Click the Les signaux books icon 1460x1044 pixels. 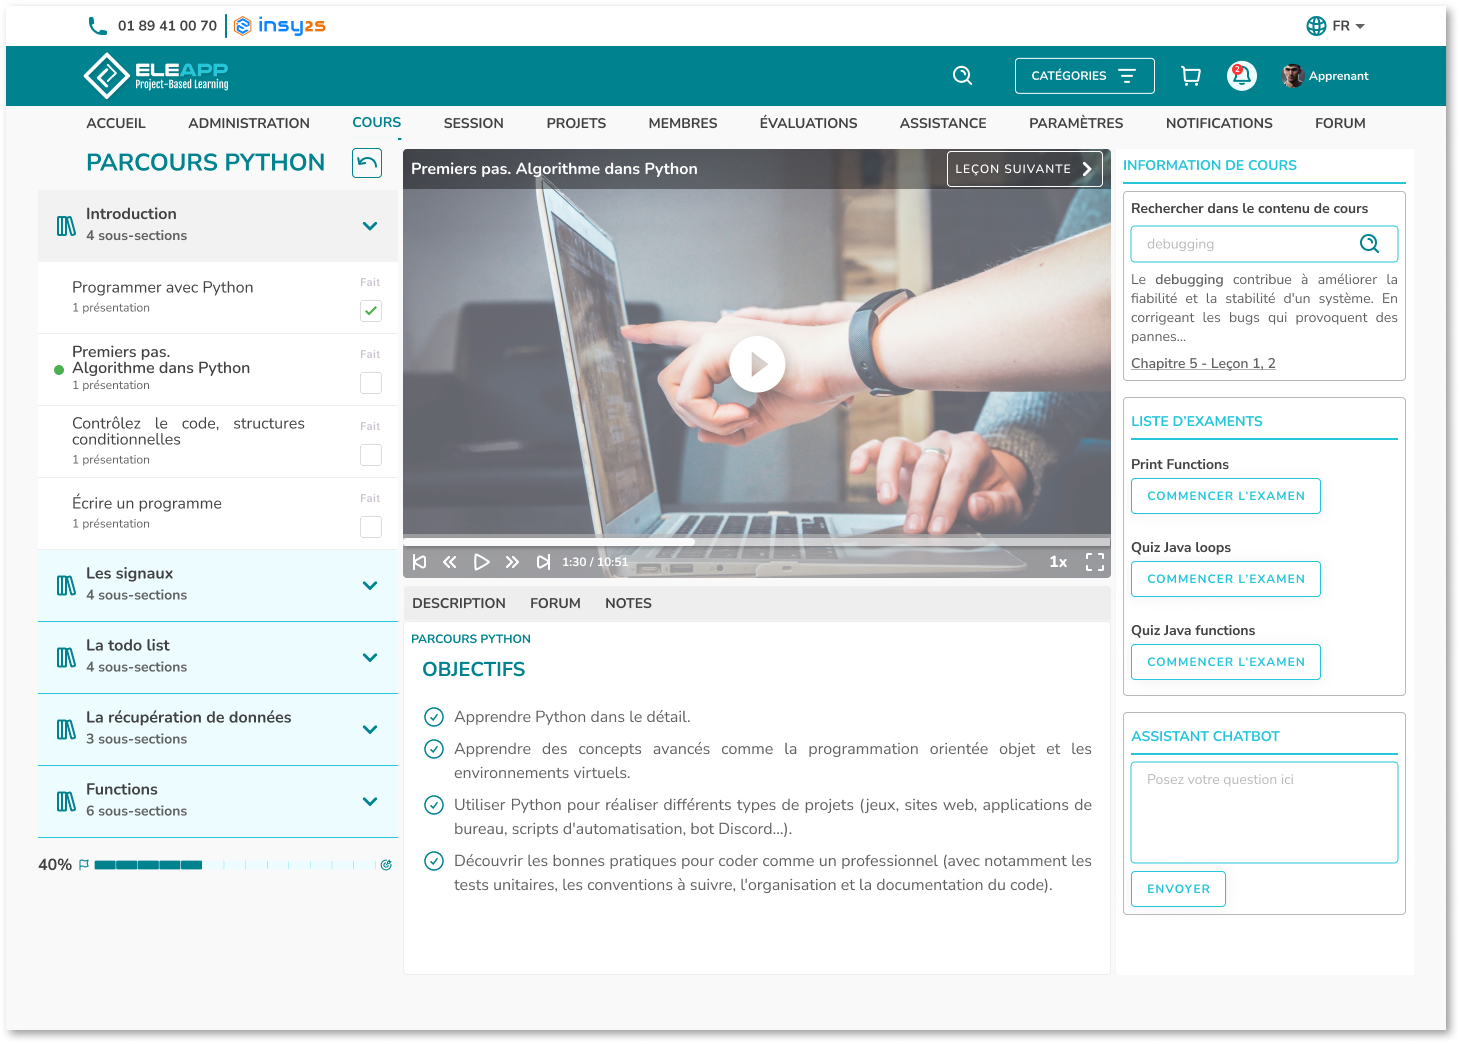(x=66, y=586)
